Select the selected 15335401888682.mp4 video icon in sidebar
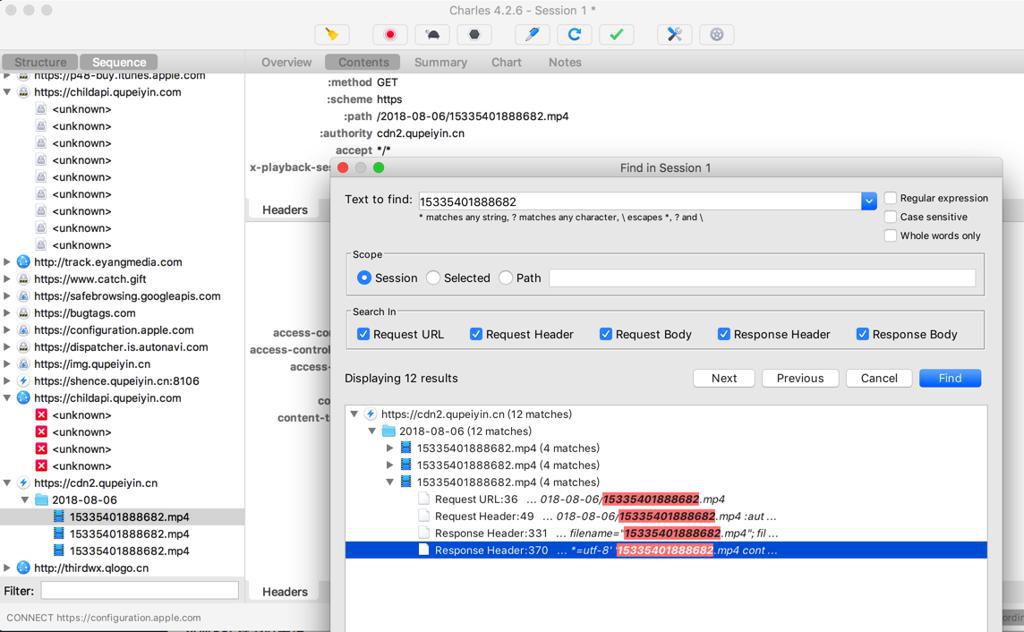 pyautogui.click(x=59, y=517)
